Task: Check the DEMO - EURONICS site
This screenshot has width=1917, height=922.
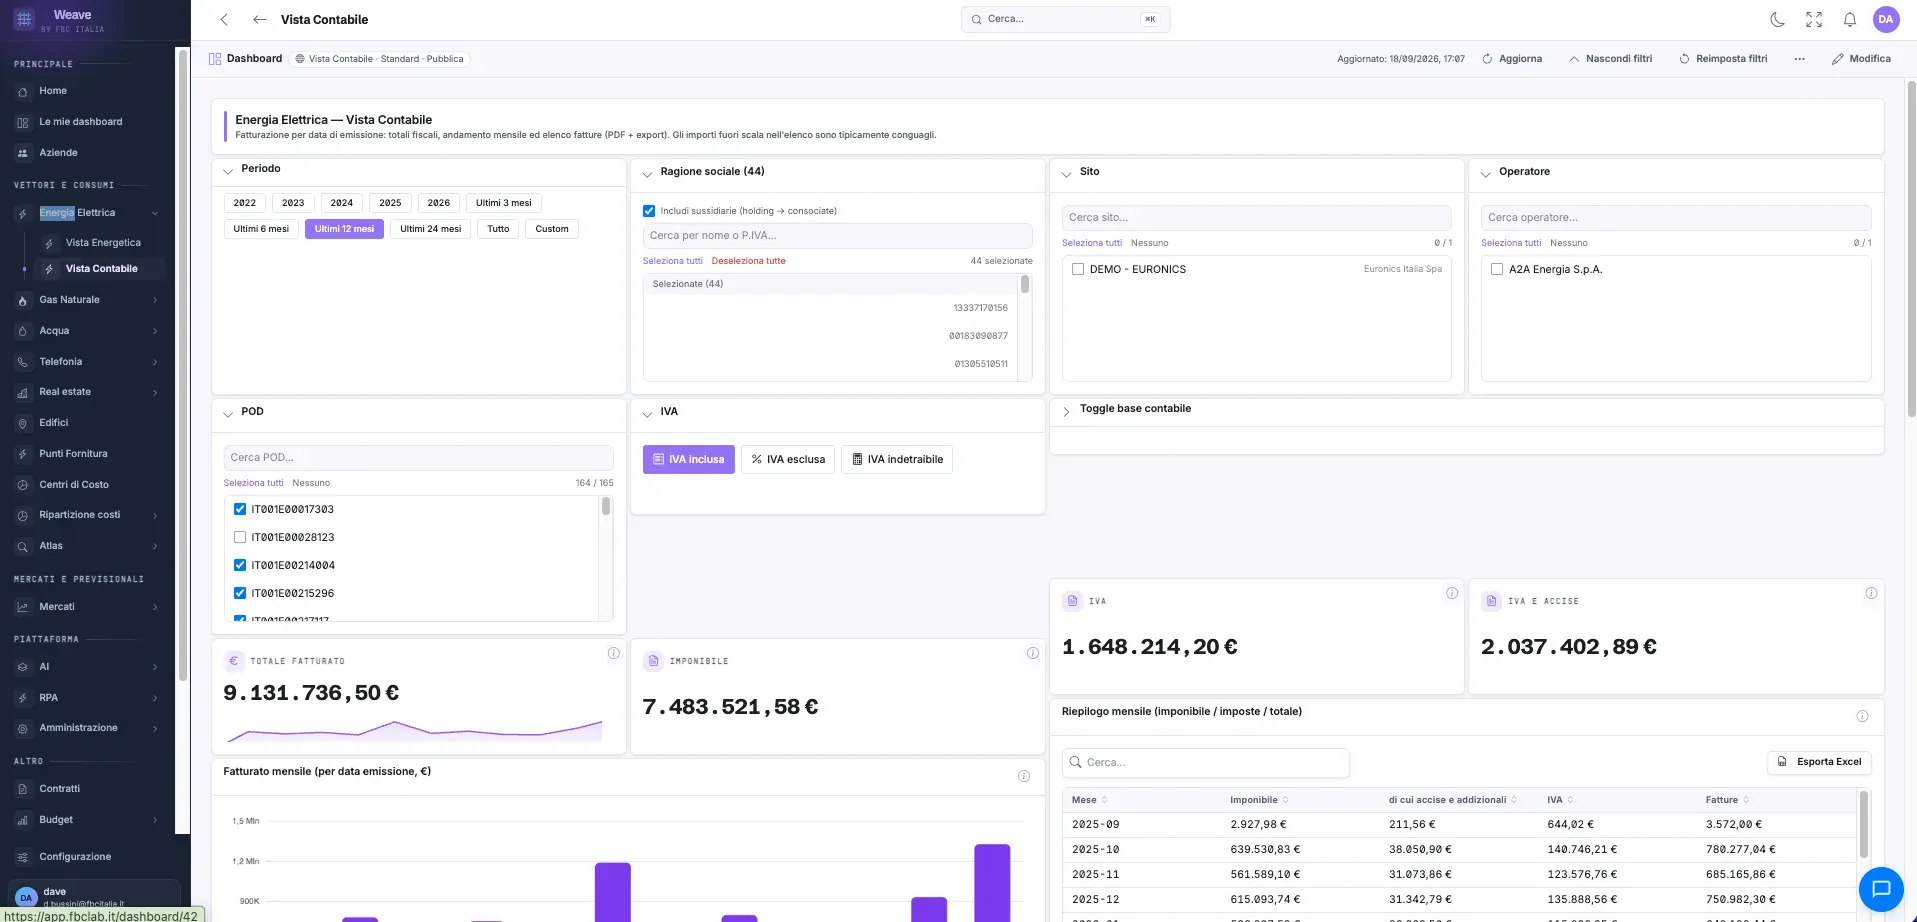Action: pos(1078,269)
